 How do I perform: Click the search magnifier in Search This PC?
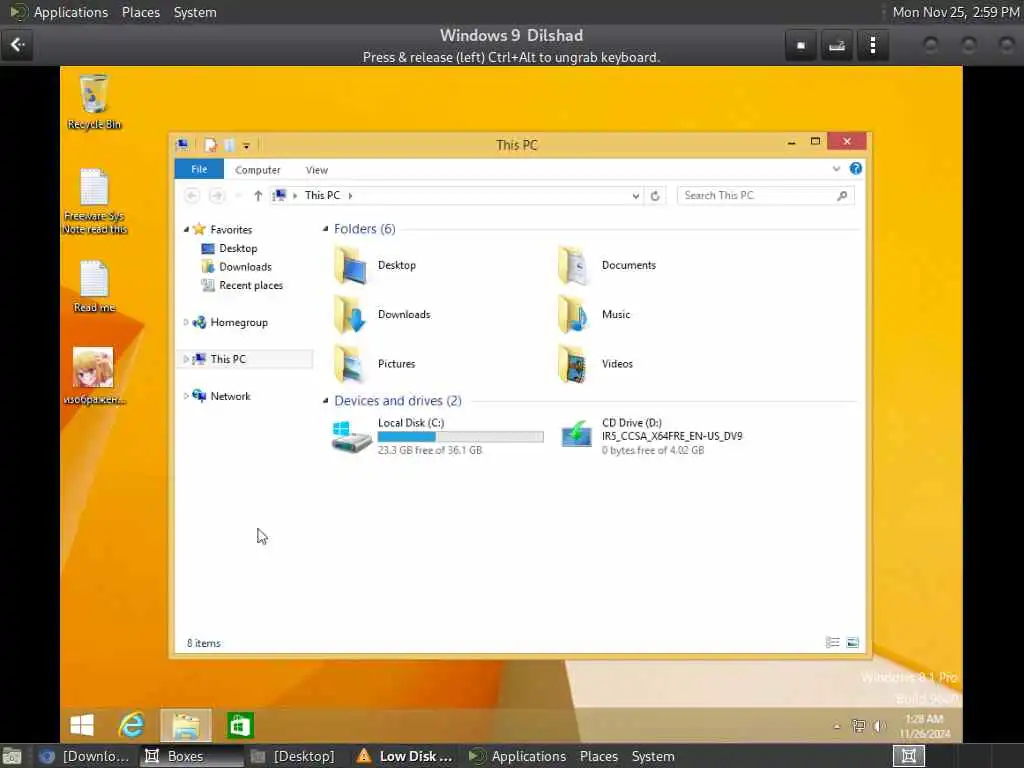point(842,195)
